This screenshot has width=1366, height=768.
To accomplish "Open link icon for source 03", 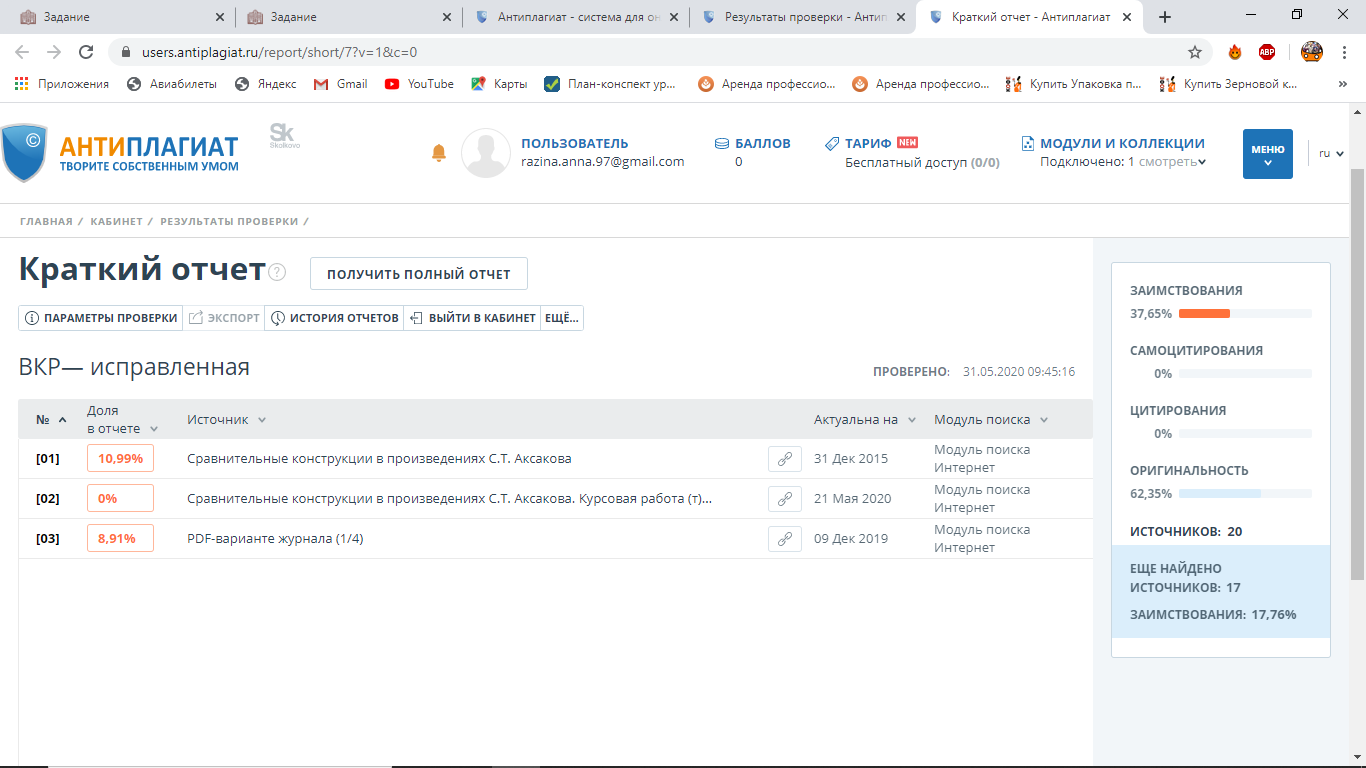I will pos(785,539).
